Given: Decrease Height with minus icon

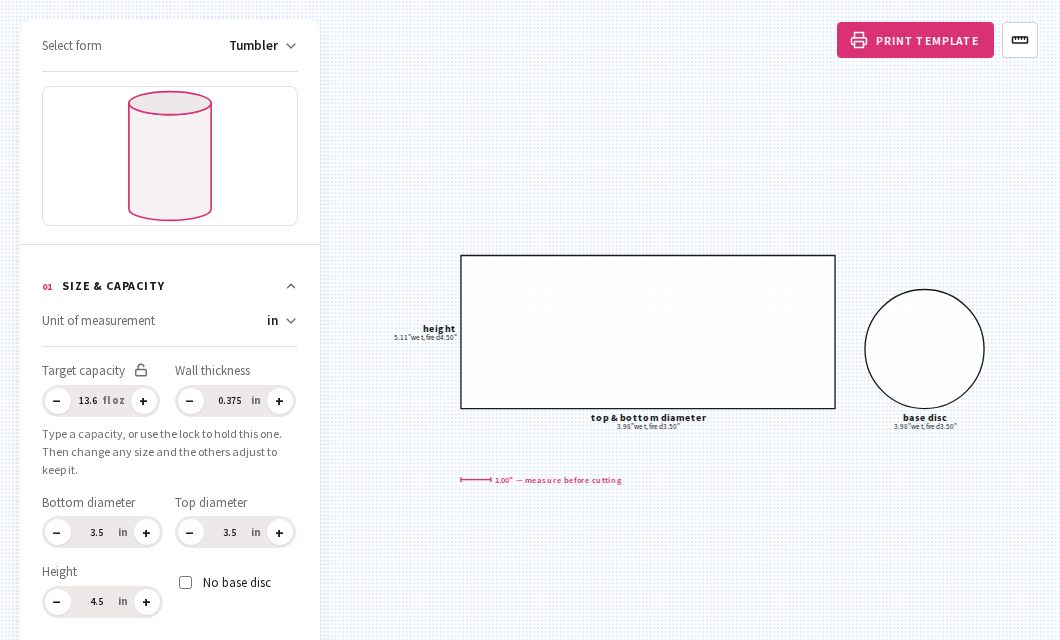Looking at the screenshot, I should tap(57, 601).
